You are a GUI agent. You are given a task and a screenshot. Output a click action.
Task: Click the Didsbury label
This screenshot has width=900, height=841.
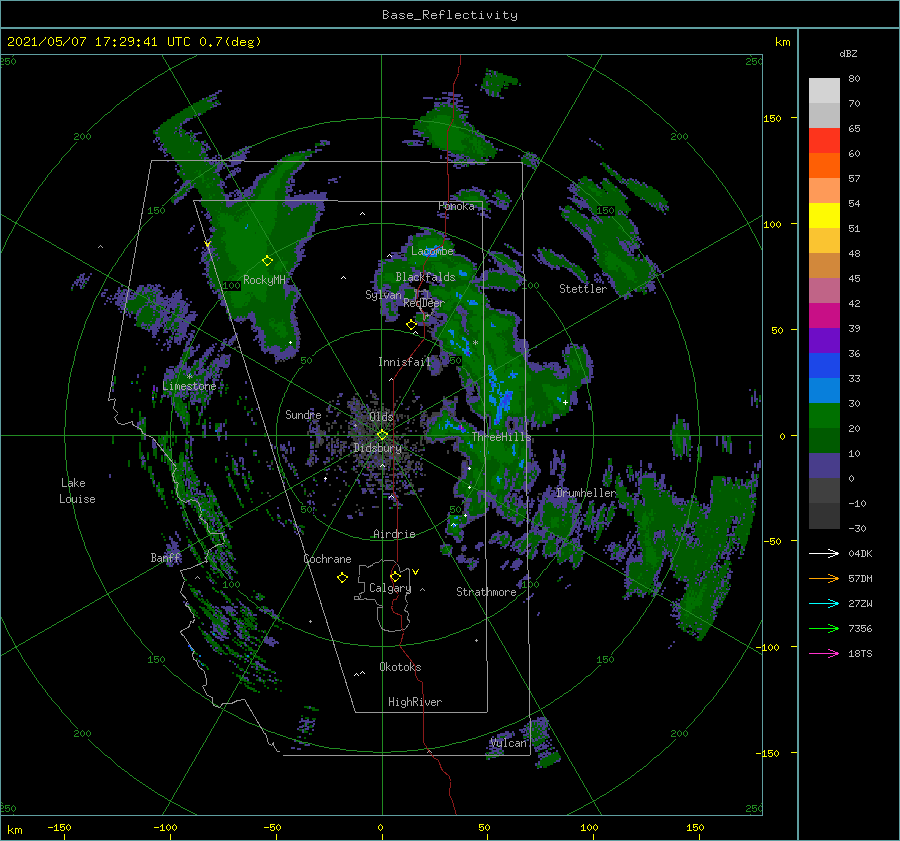(x=378, y=448)
